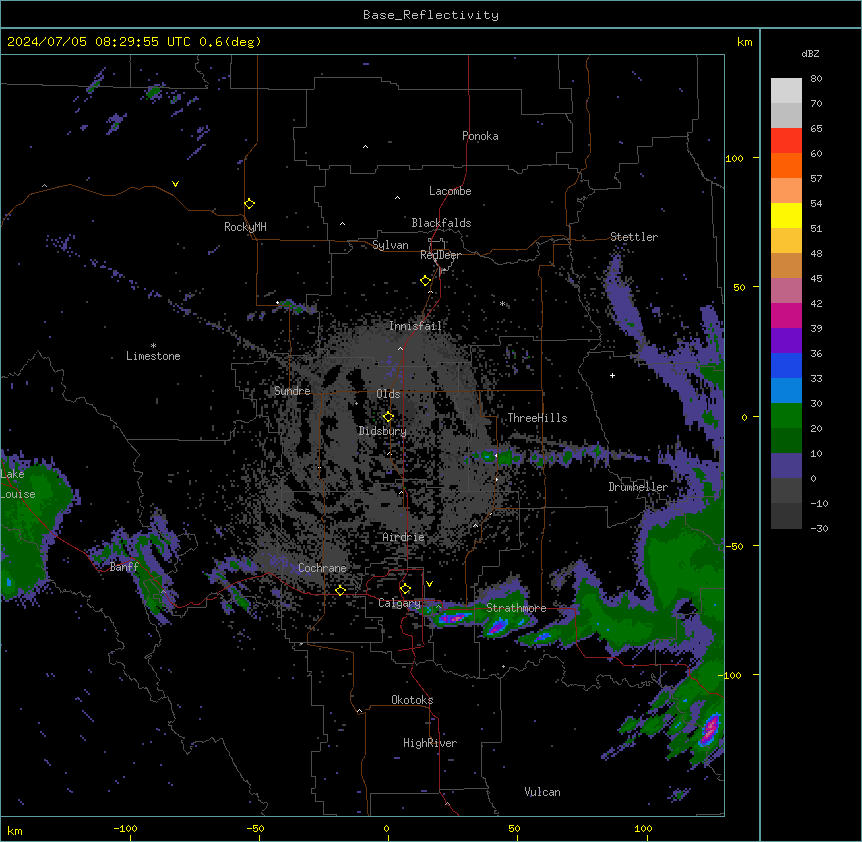The image size is (862, 842).
Task: Click the Lake Louise label
Action: click(x=18, y=484)
